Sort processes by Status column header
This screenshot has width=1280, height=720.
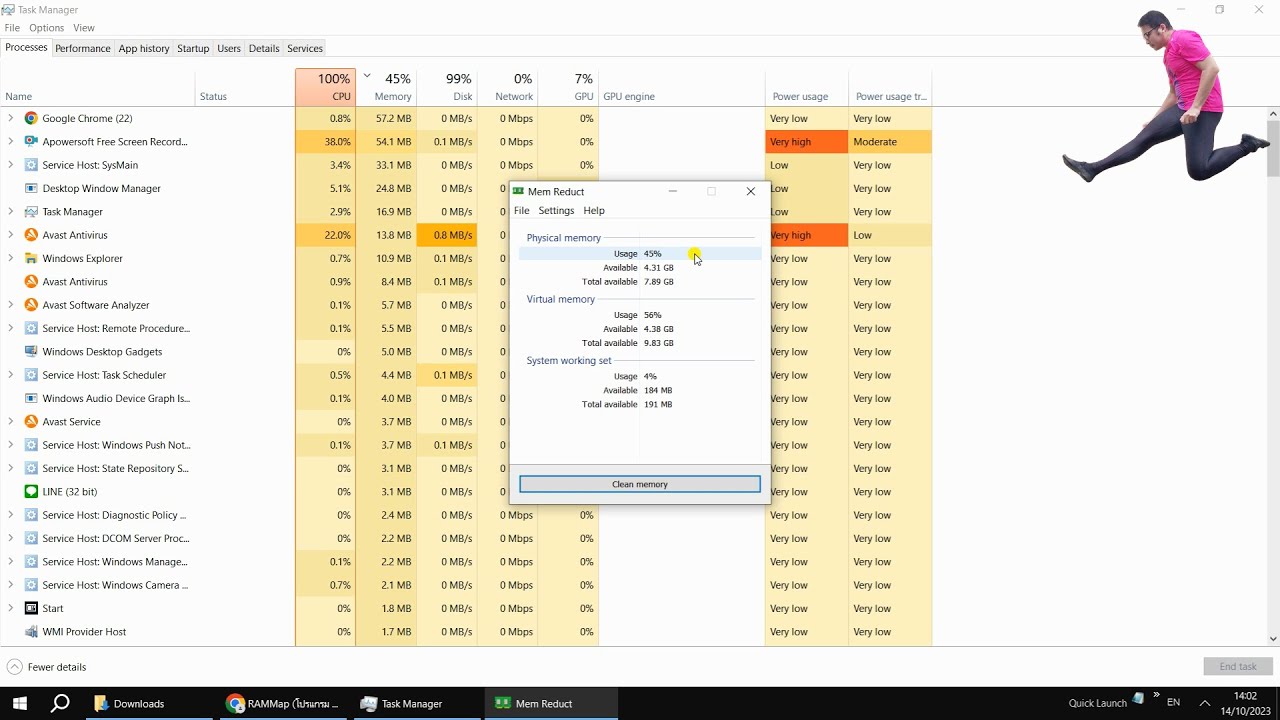245,87
